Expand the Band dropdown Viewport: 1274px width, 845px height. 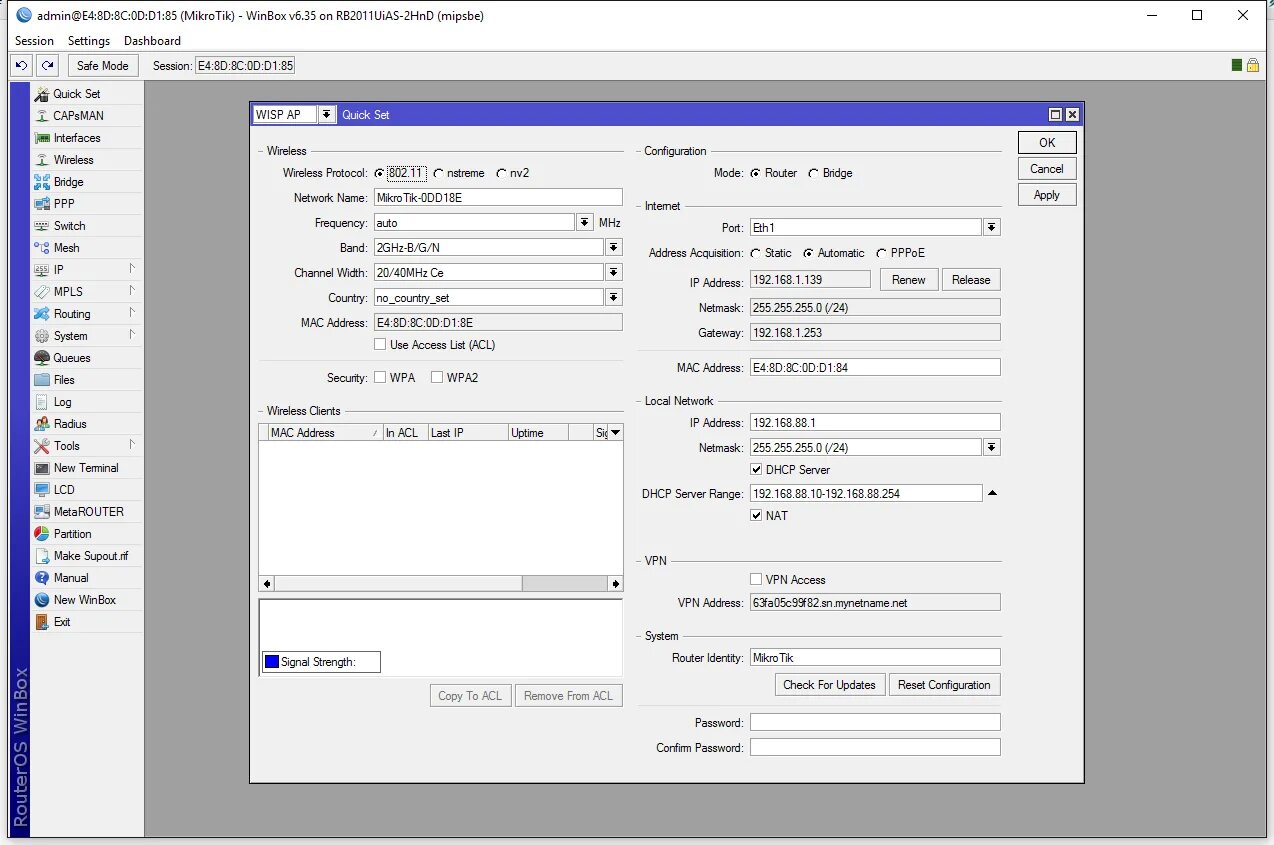point(614,246)
